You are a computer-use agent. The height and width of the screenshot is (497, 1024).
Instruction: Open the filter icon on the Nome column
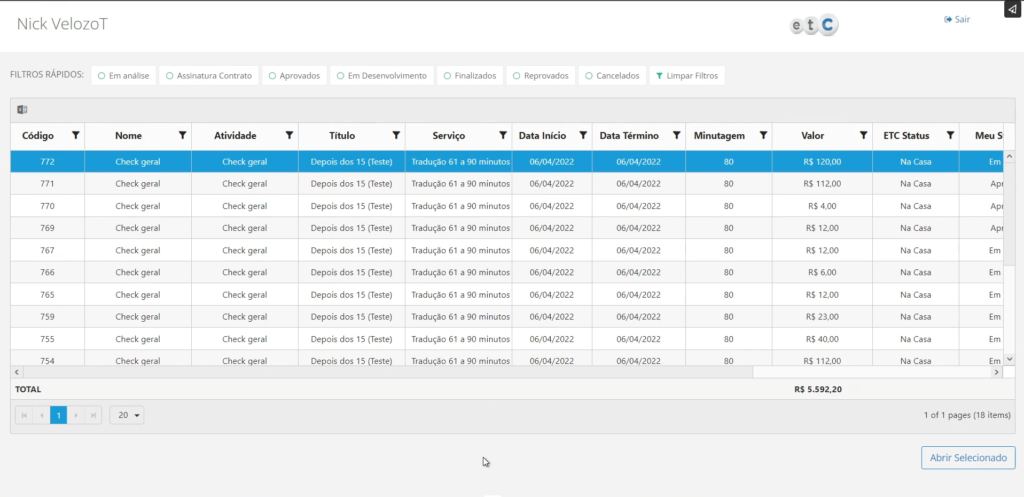point(182,135)
